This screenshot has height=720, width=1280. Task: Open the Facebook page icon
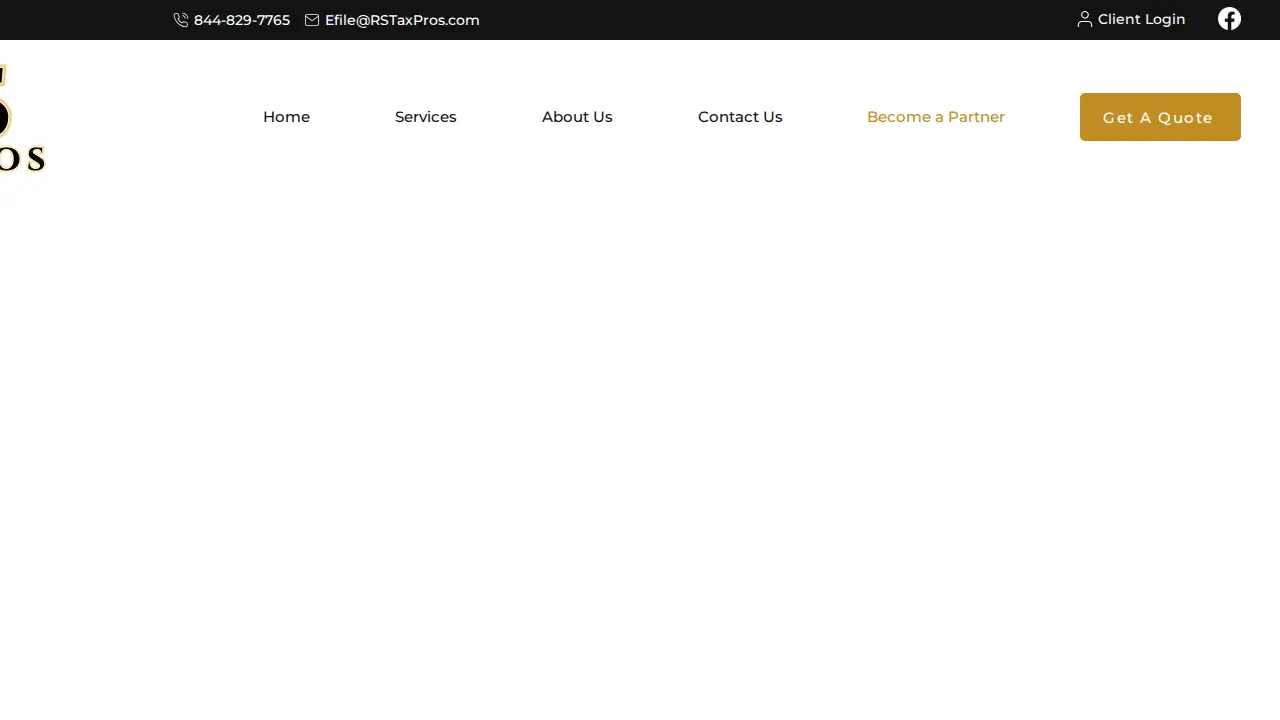(x=1229, y=19)
